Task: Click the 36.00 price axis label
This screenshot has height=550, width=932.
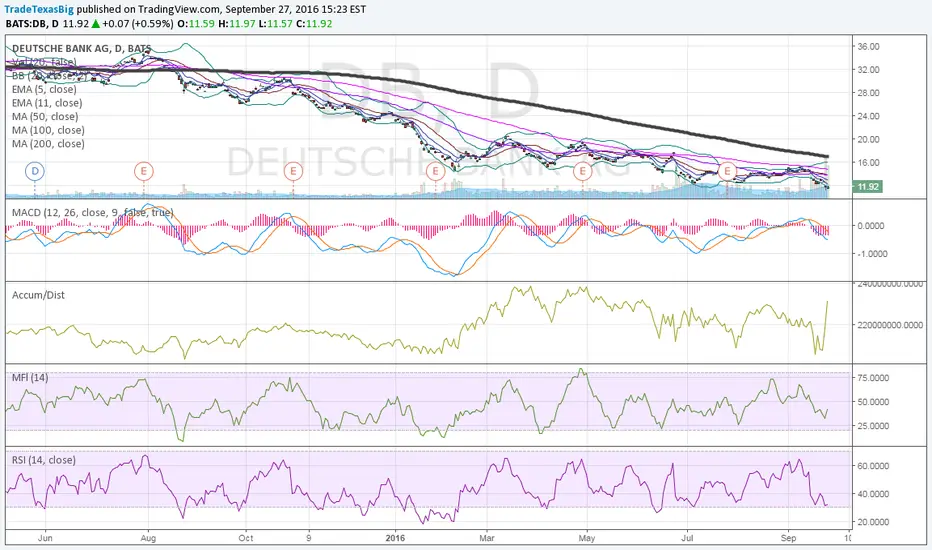Action: (868, 46)
